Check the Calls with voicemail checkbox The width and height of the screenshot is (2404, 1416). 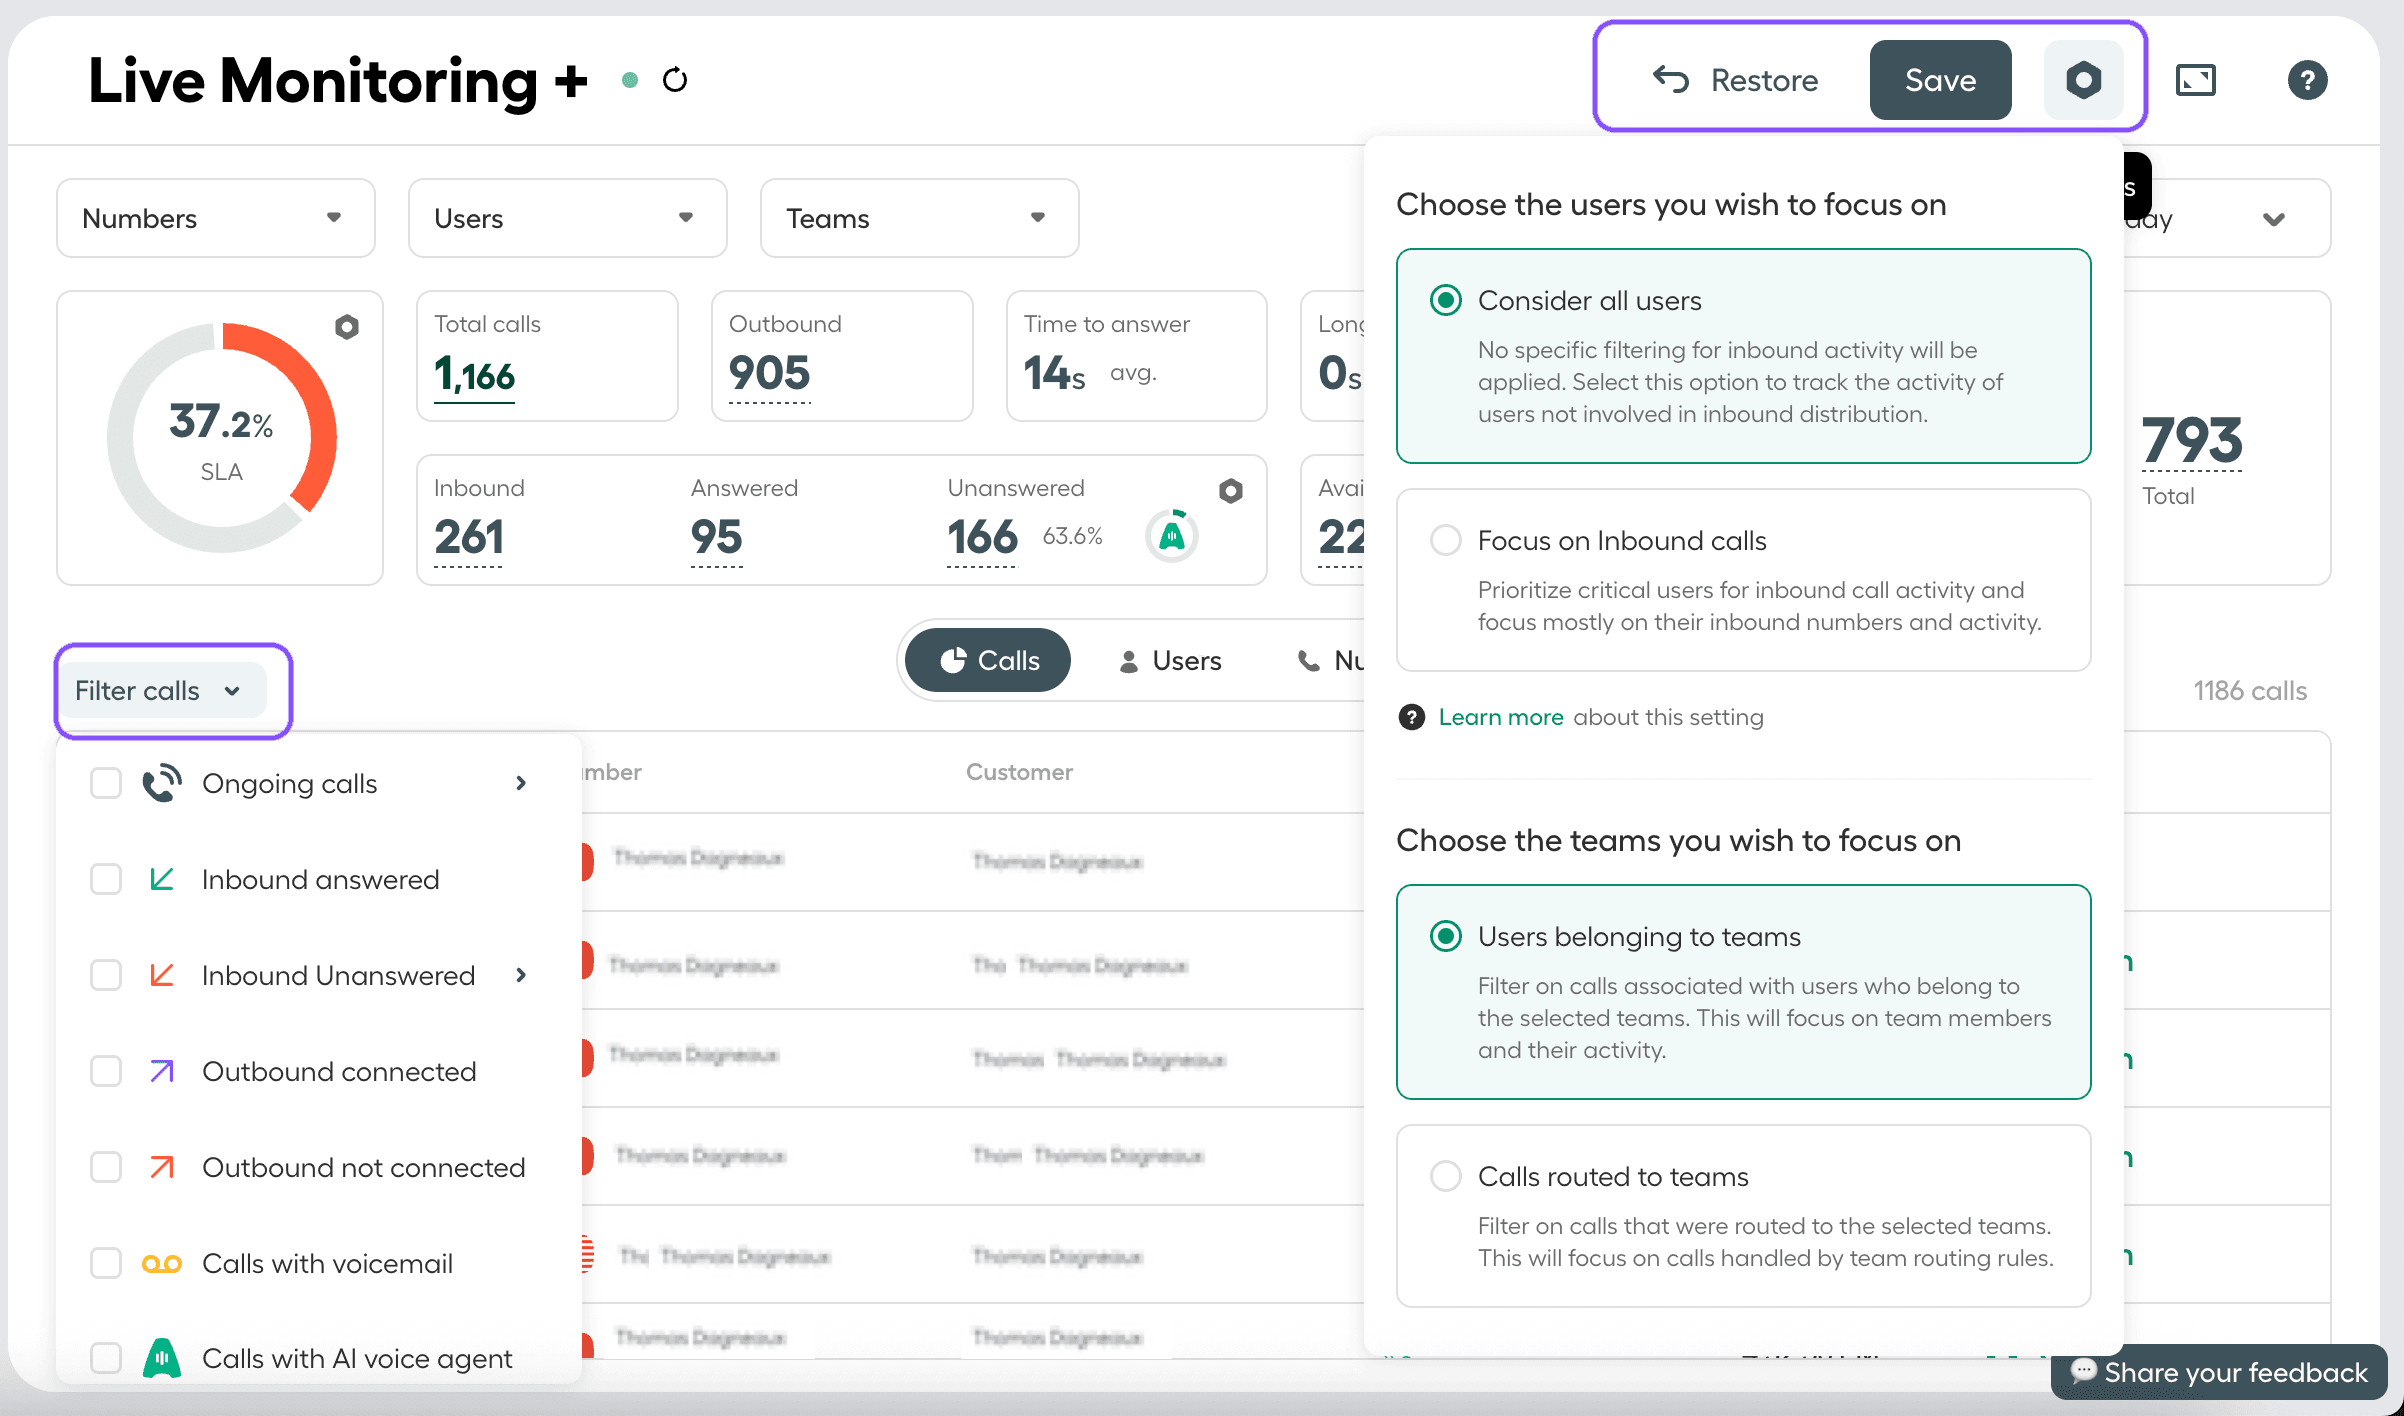pyautogui.click(x=105, y=1263)
